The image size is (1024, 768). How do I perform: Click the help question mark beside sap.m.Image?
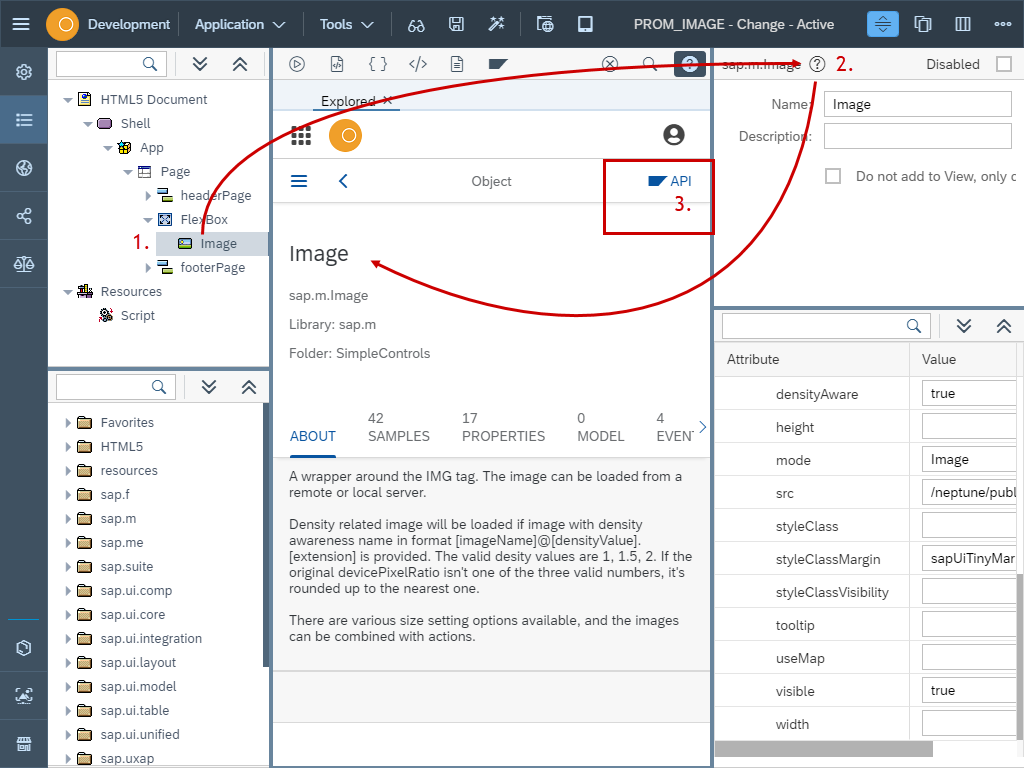(x=818, y=64)
